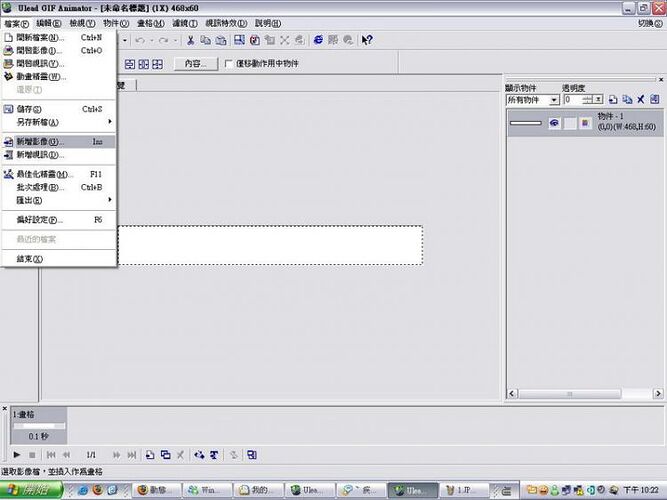Viewport: 667px width, 500px height.
Task: Go to previous frame button
Action: tap(66, 455)
